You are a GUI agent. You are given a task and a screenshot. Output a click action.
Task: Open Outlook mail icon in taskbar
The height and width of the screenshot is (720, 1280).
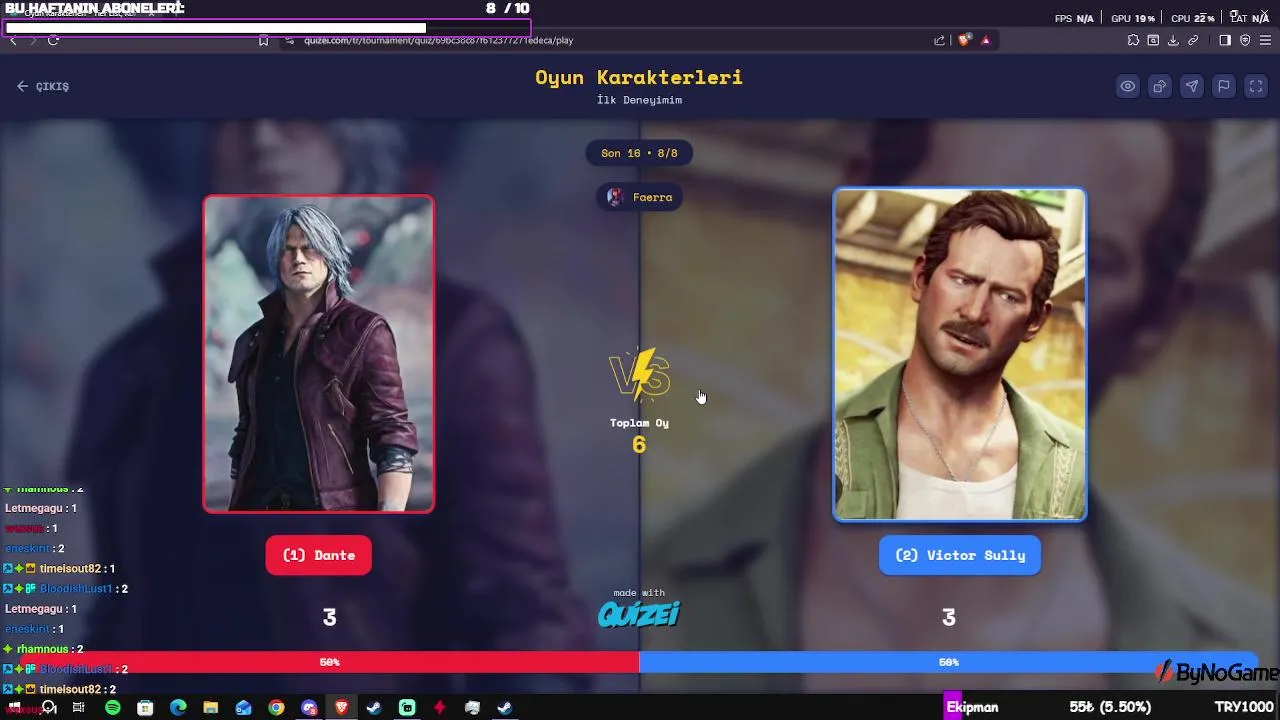pos(243,707)
